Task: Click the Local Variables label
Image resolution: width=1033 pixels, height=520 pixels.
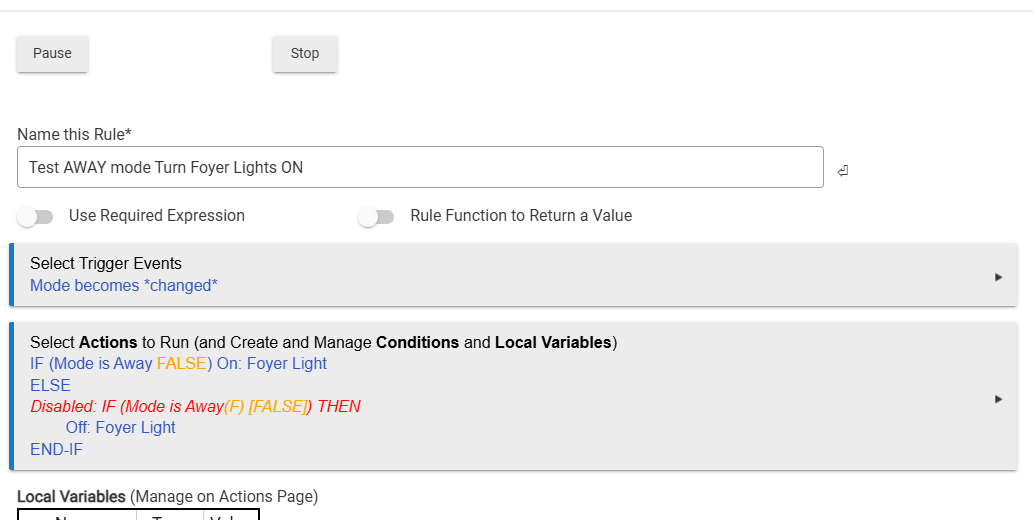Action: coord(71,496)
